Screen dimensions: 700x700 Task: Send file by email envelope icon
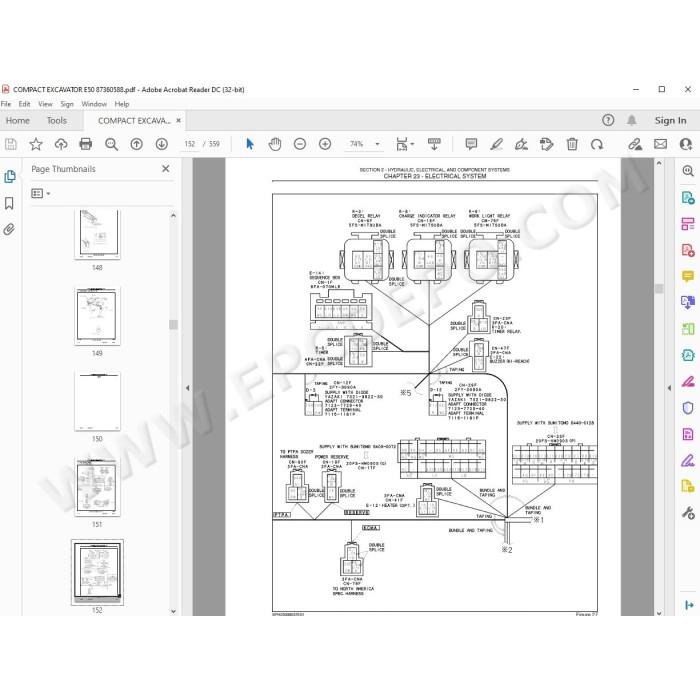coord(661,144)
